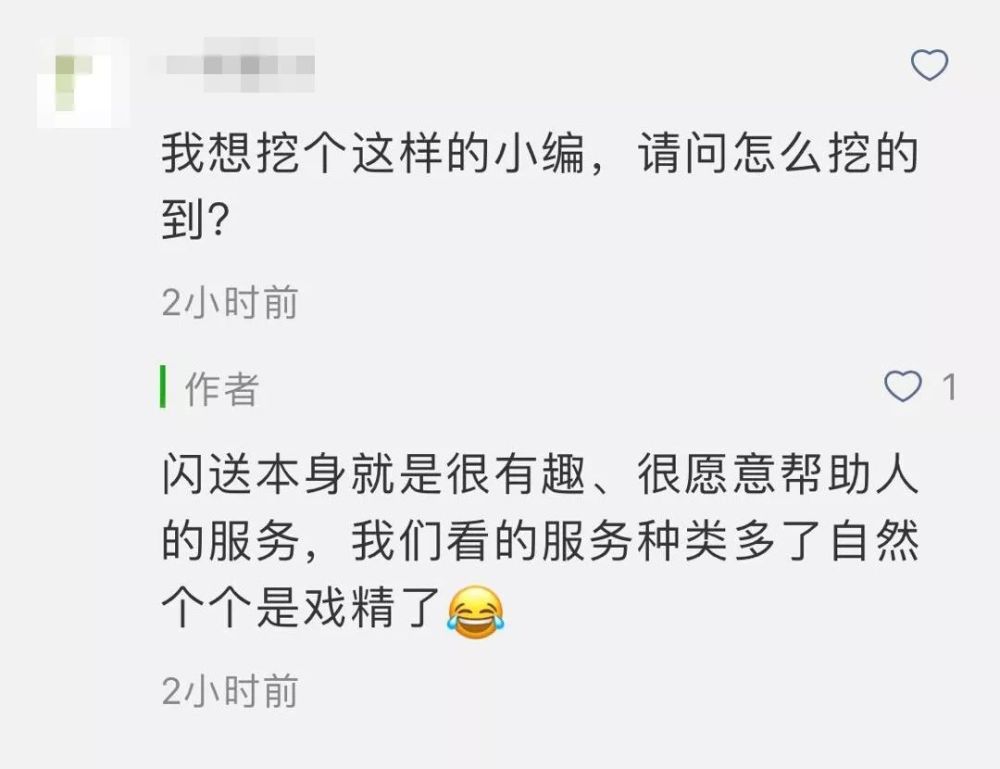
Task: Open the commenter's blurred avatar
Action: [x=83, y=83]
